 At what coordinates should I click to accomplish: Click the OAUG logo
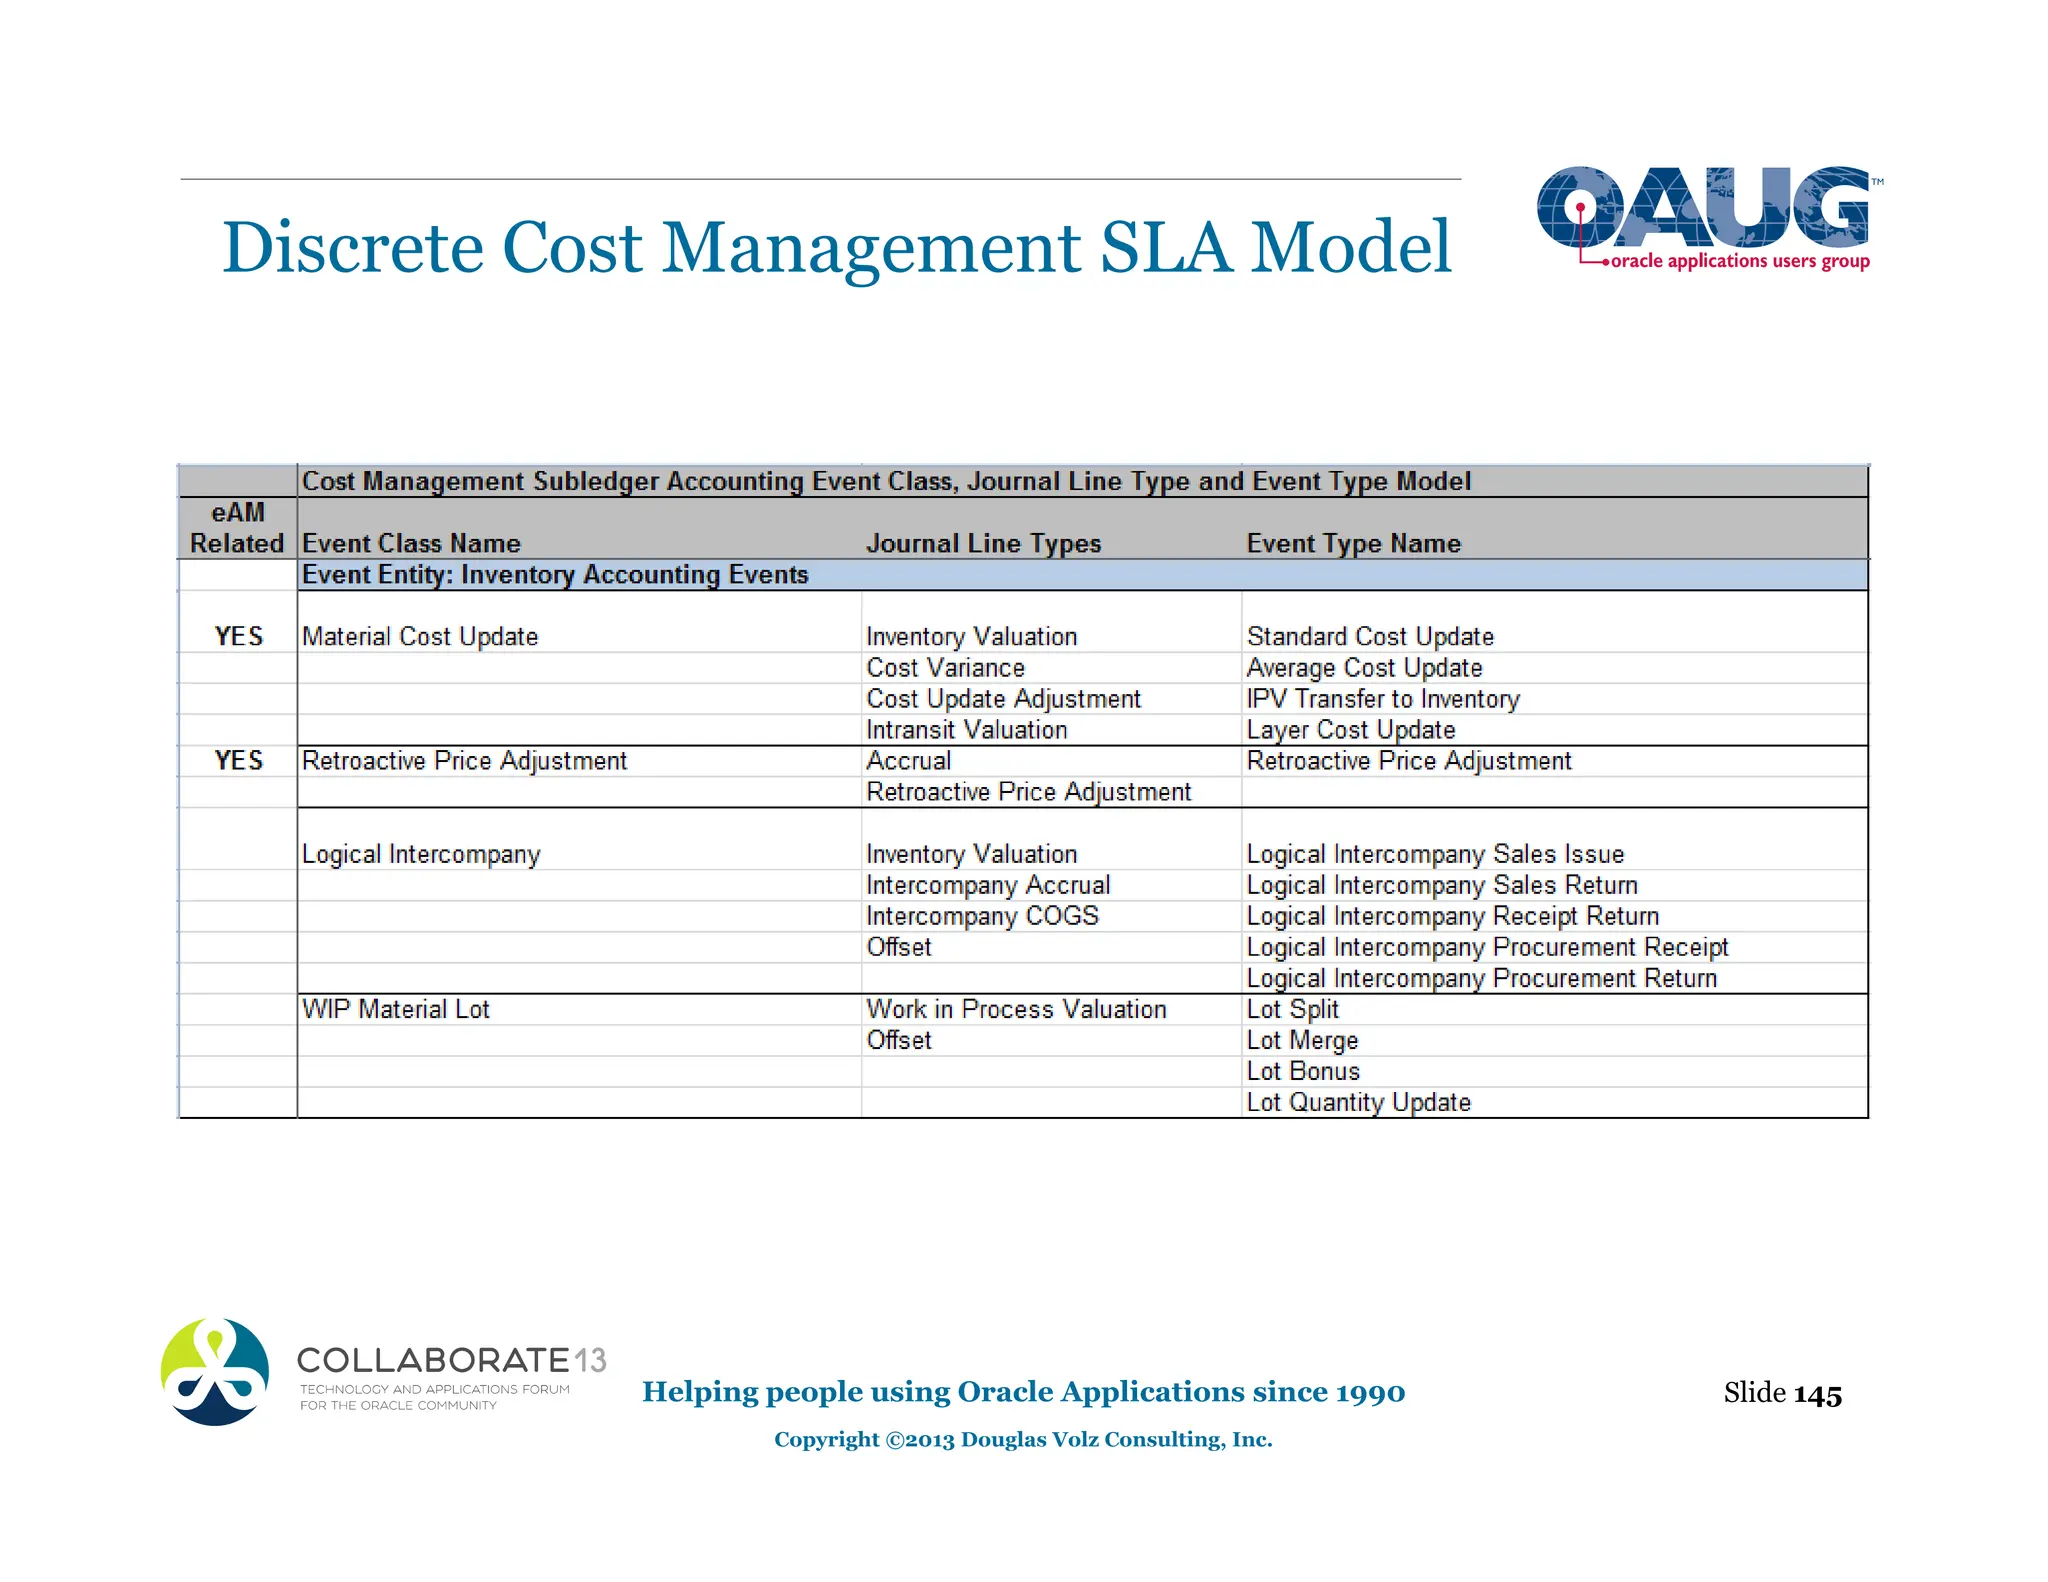(x=1710, y=219)
